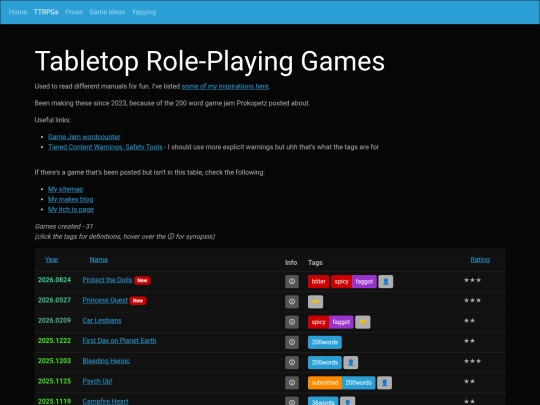Open Car Lesbians game page
This screenshot has height=405, width=540.
click(102, 321)
